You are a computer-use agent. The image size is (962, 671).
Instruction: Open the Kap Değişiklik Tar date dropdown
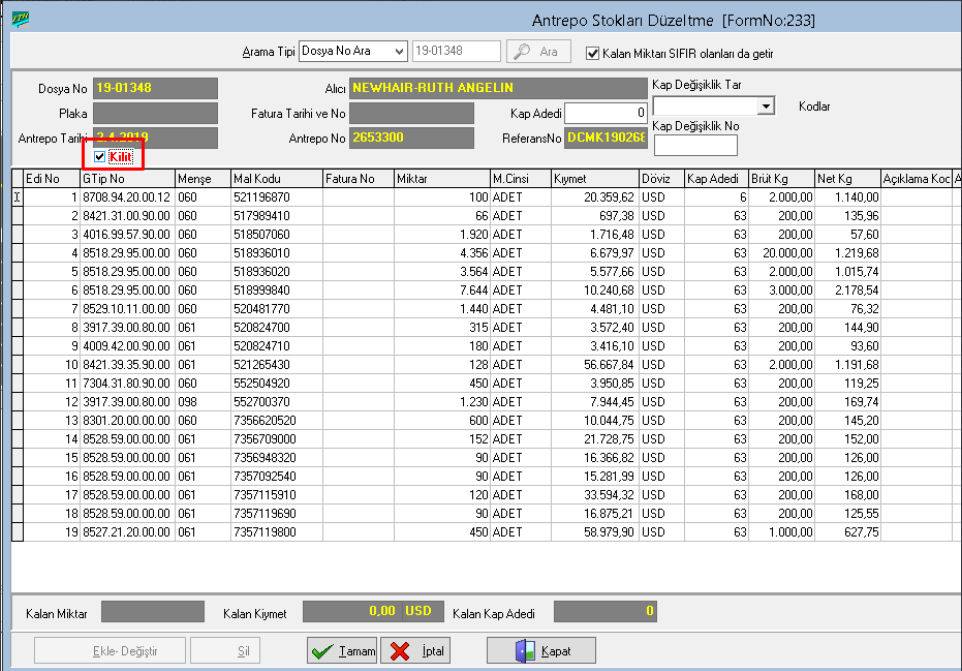click(765, 106)
